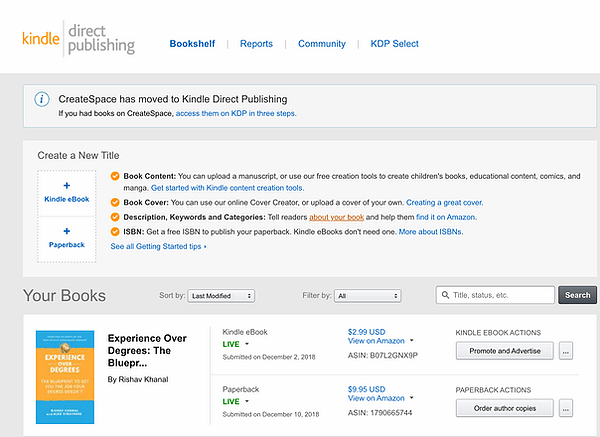This screenshot has width=600, height=437.
Task: Open ellipsis menu beside Order author copies
Action: click(x=566, y=408)
